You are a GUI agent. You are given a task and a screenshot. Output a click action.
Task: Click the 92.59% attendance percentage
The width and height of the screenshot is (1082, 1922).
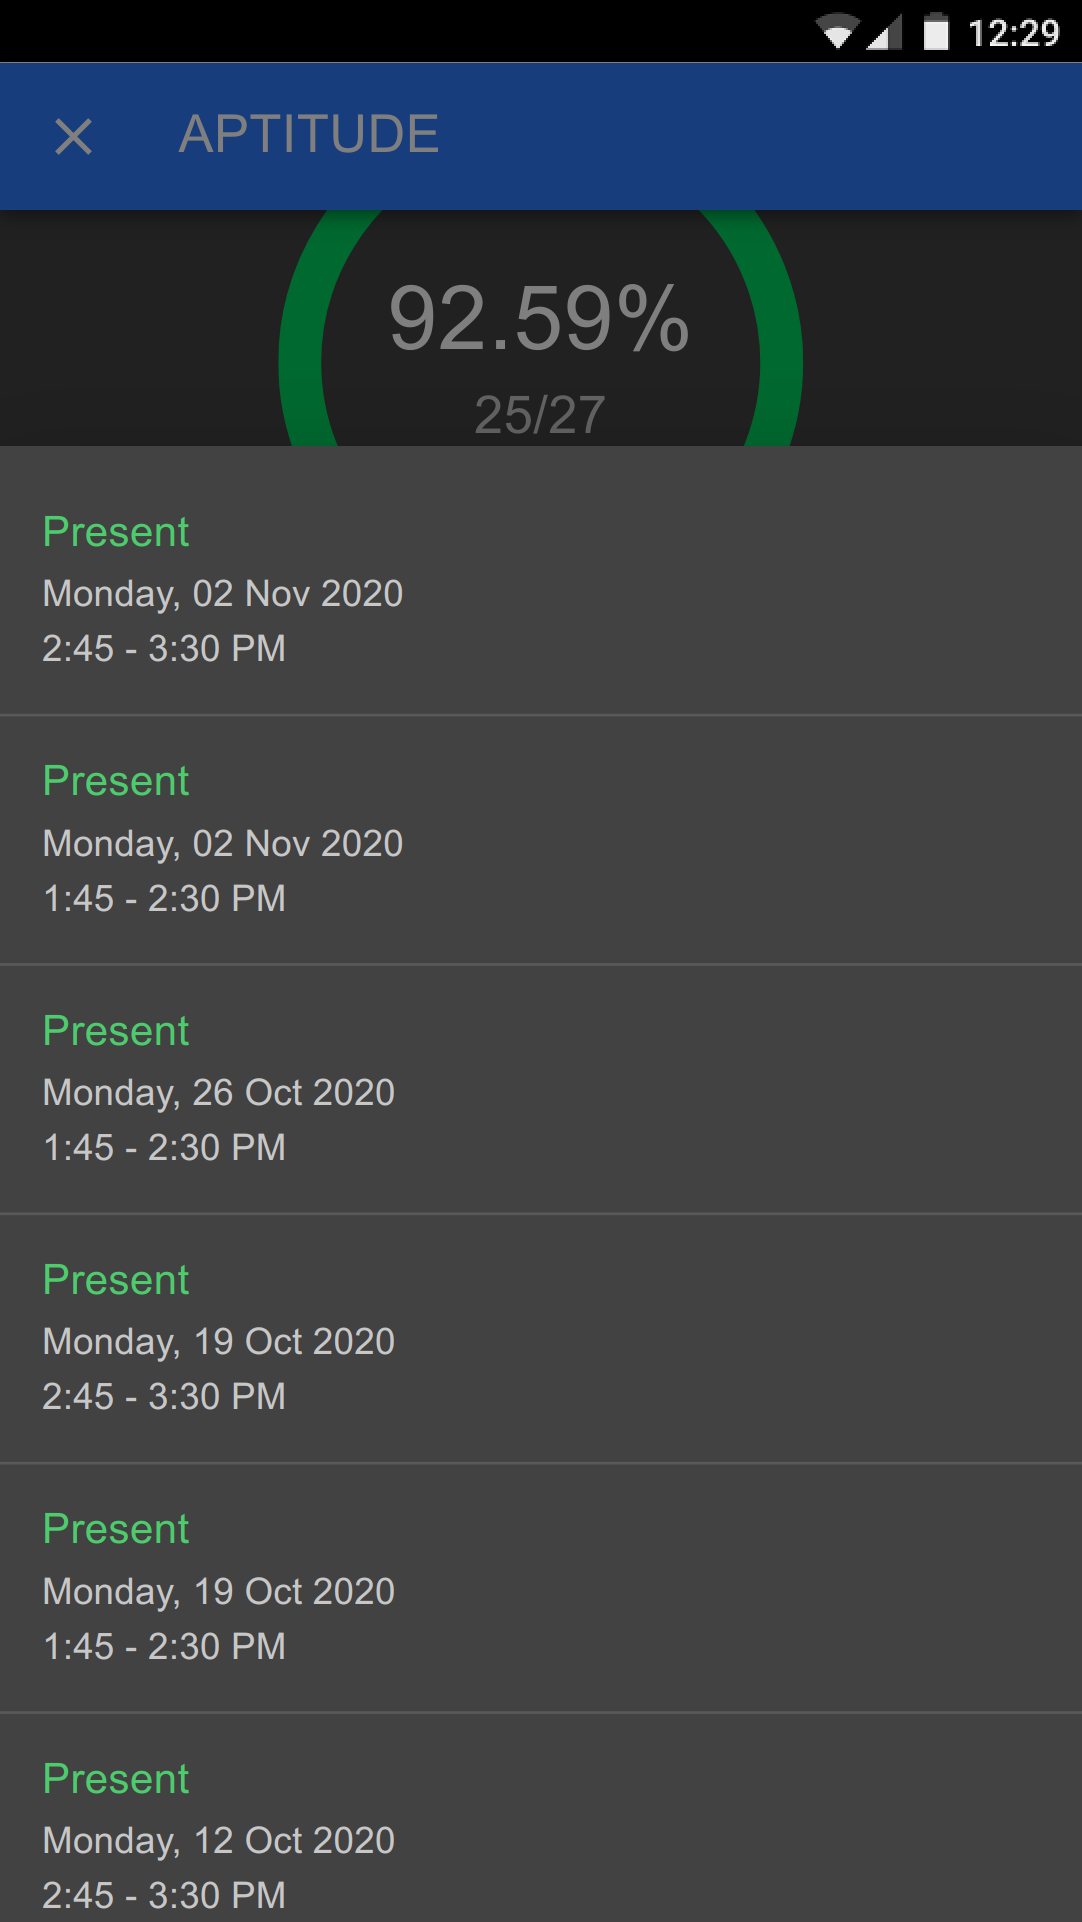(539, 319)
